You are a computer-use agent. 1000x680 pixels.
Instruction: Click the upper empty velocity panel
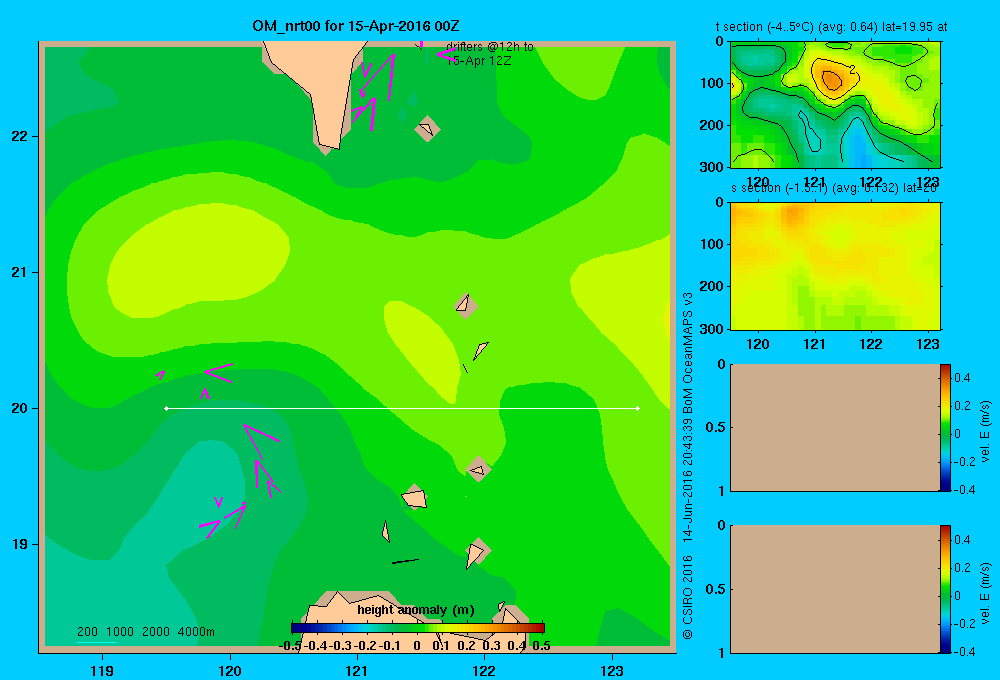coord(835,428)
